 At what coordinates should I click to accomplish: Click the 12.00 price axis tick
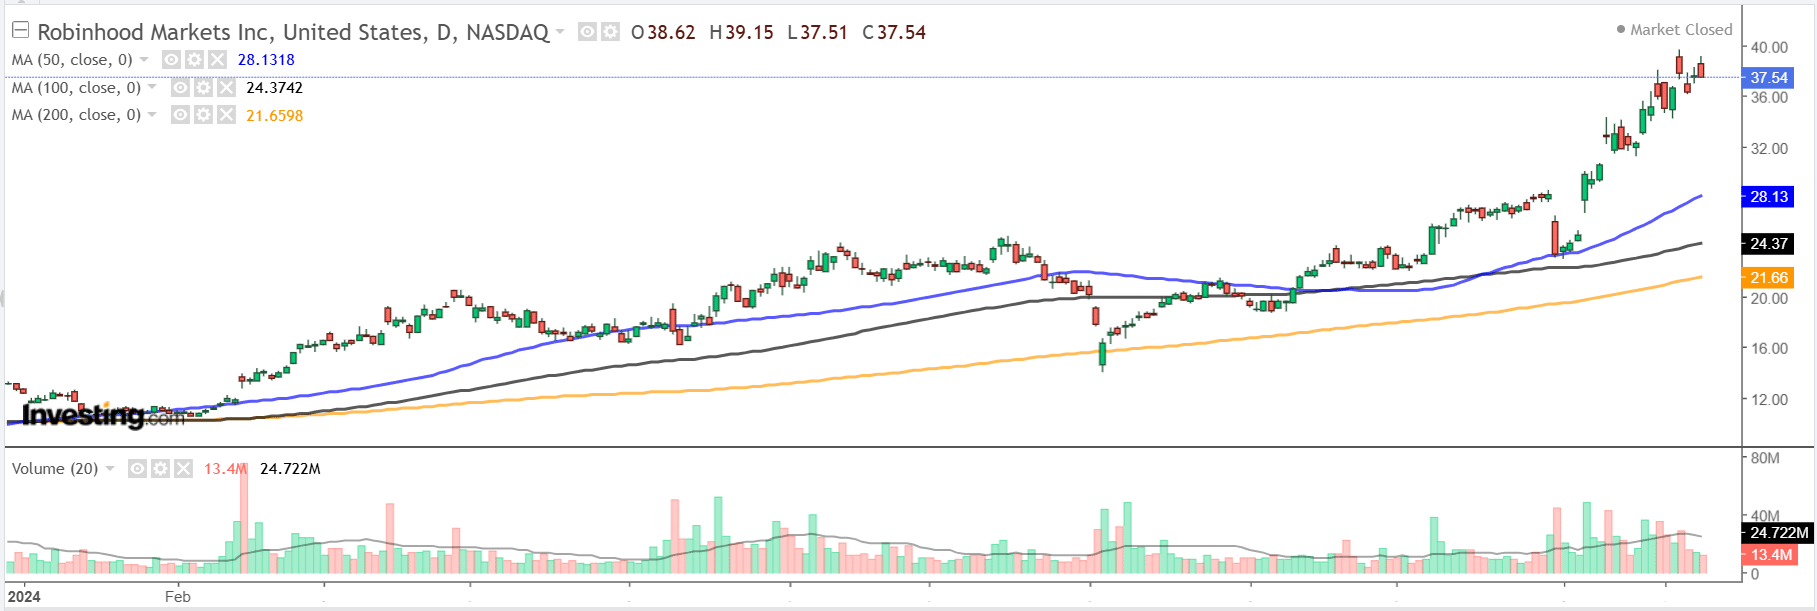(x=1769, y=399)
